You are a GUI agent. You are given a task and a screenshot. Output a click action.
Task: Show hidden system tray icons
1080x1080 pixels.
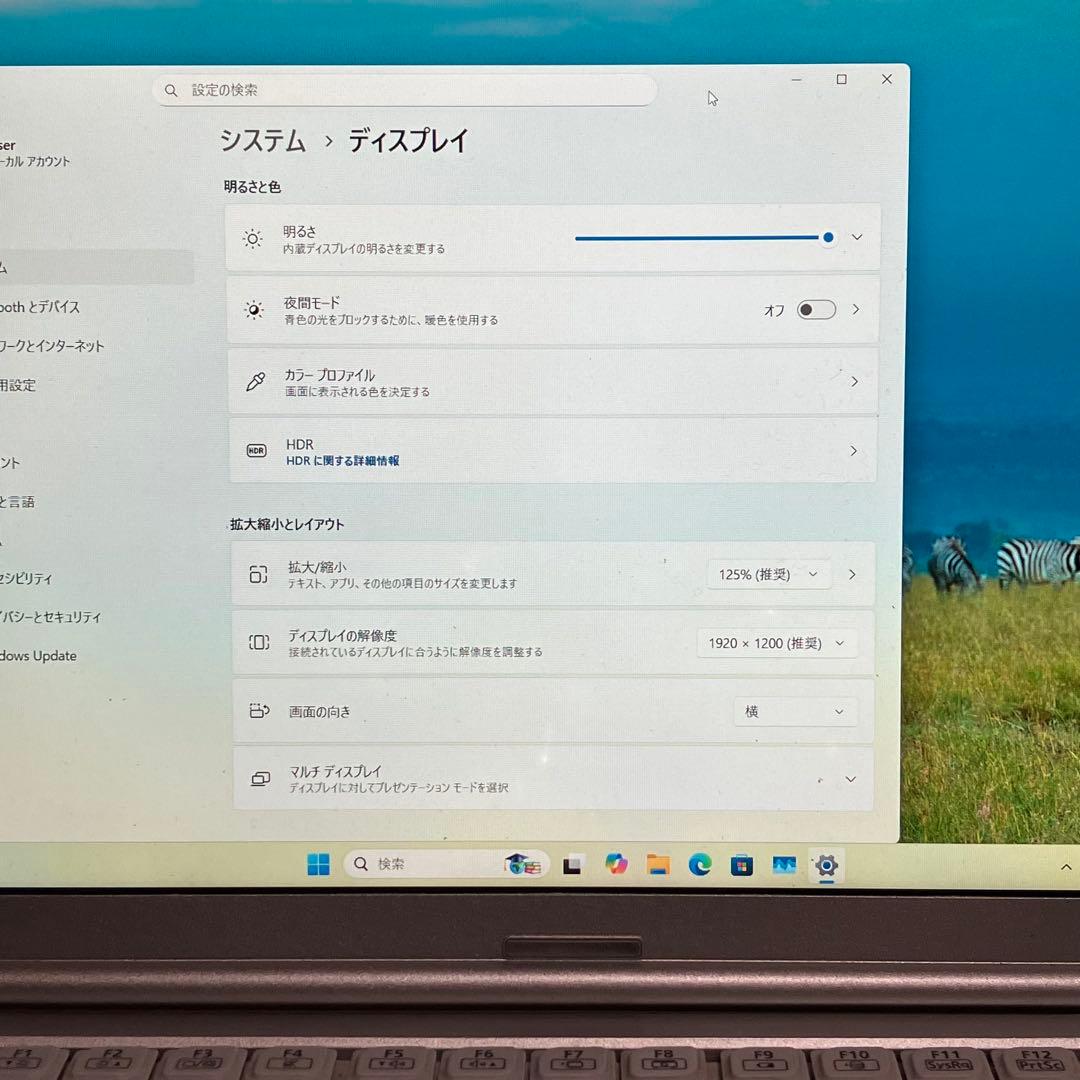1066,867
